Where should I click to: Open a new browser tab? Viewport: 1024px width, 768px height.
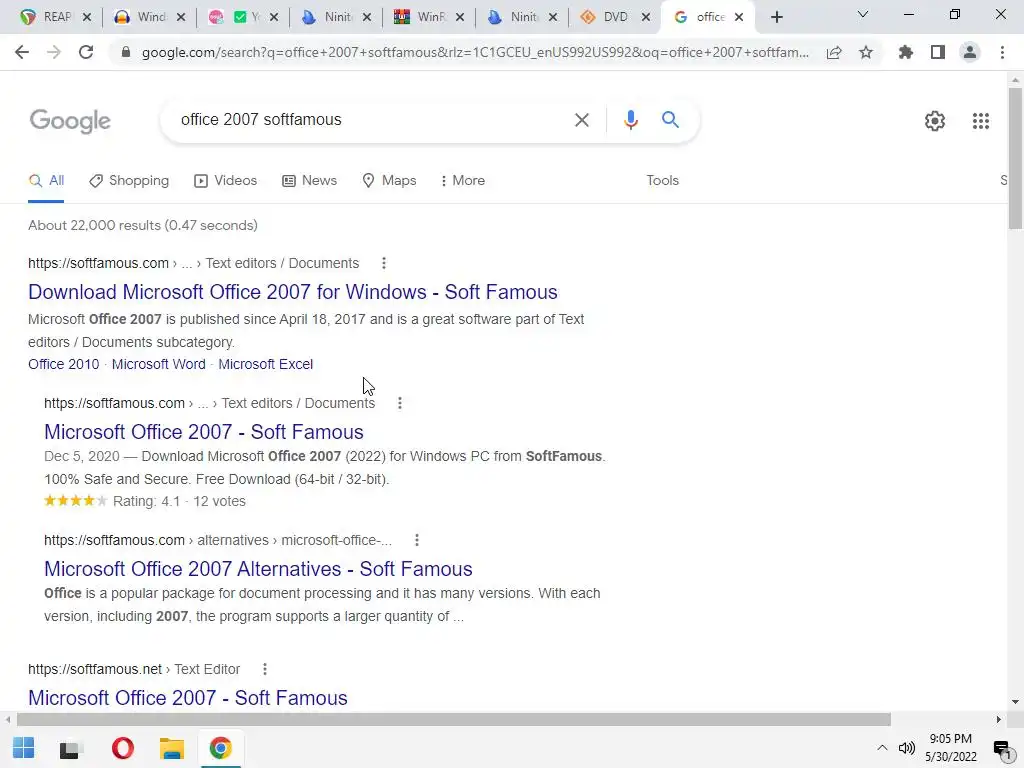pyautogui.click(x=776, y=17)
